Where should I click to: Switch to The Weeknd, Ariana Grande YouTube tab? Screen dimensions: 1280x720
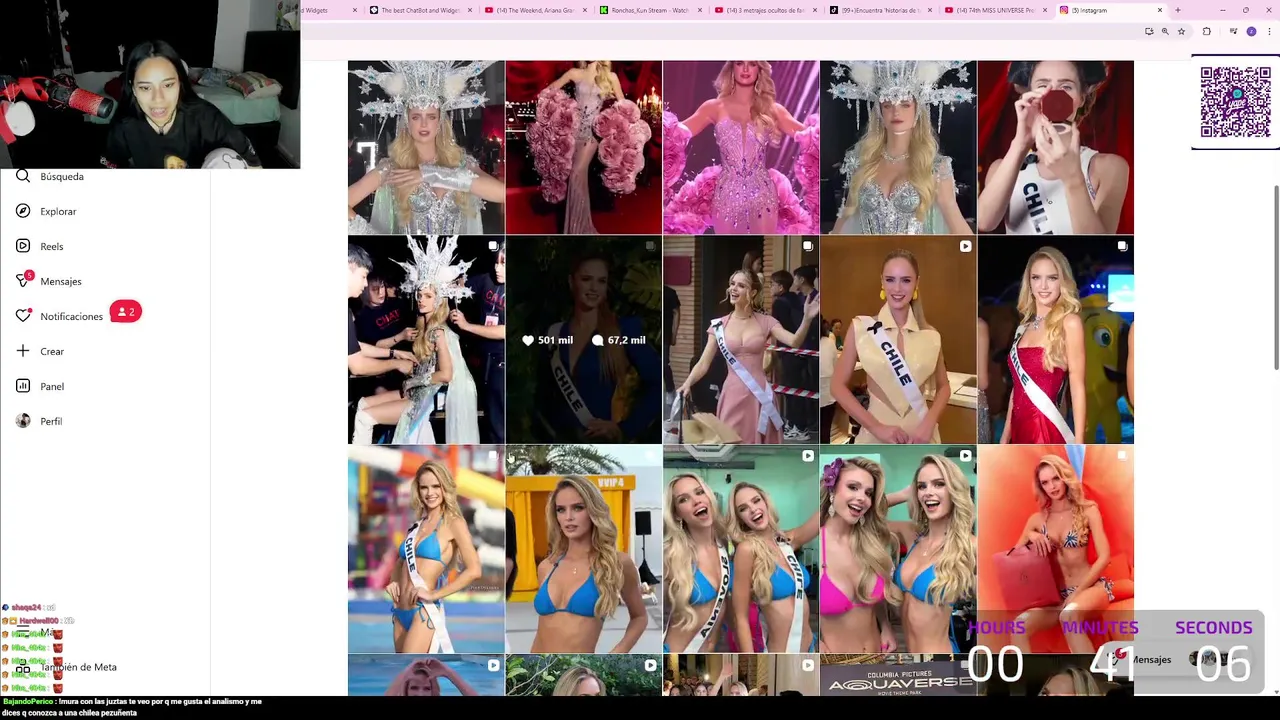pos(533,10)
